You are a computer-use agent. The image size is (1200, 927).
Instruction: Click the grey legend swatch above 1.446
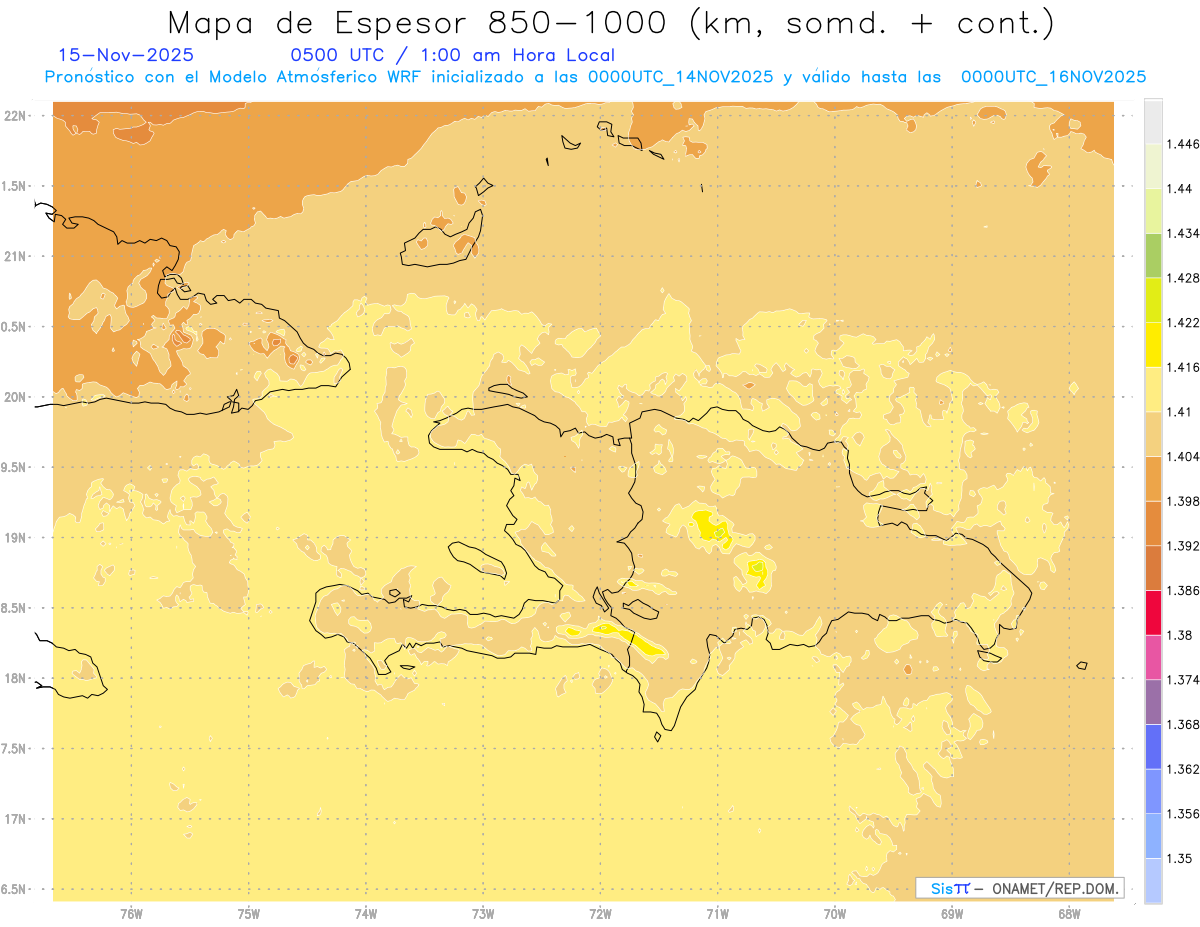[1153, 121]
